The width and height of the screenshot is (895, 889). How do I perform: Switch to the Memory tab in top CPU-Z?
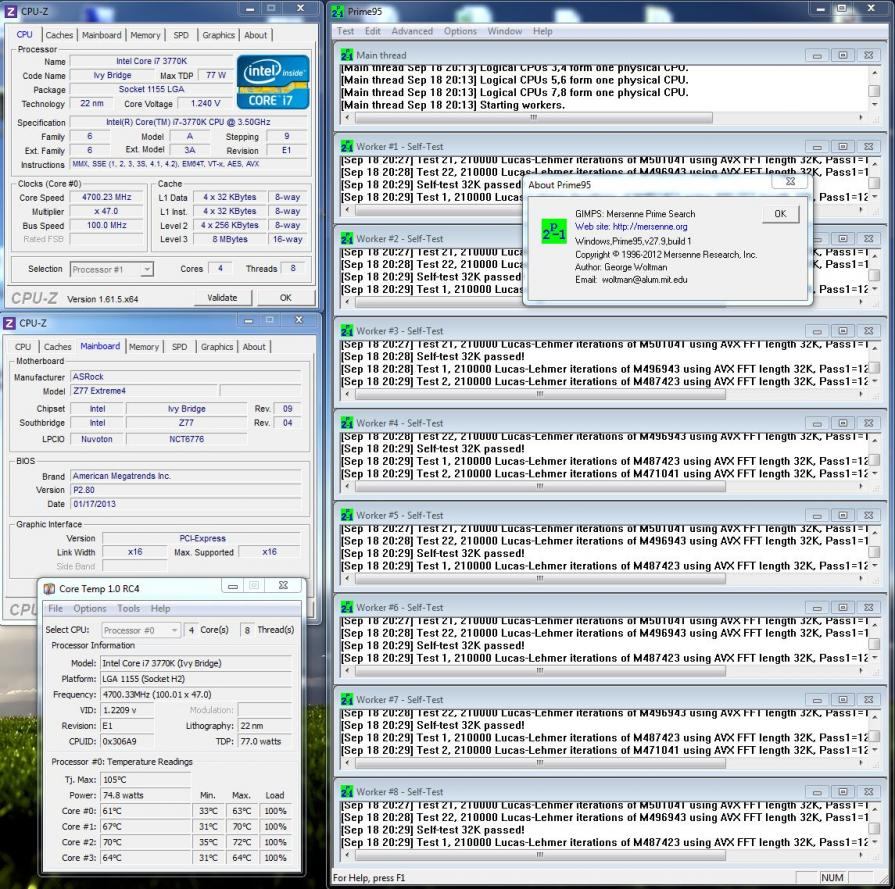click(x=145, y=35)
